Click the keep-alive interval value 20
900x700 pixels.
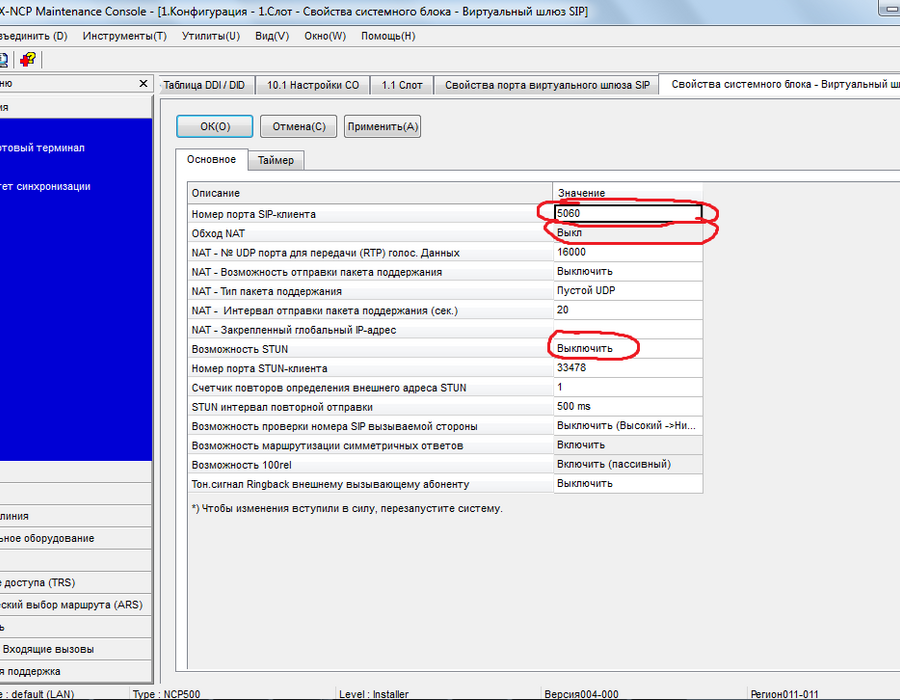click(628, 310)
